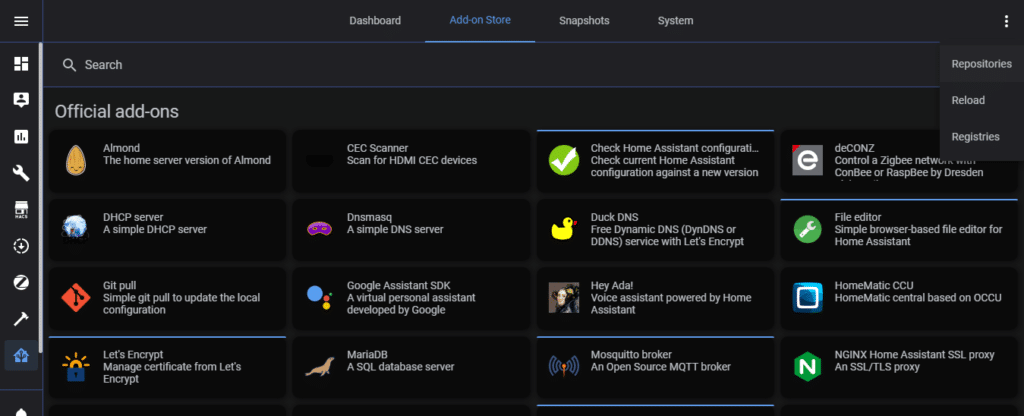Click the 'A SQL database server' description

click(x=401, y=367)
